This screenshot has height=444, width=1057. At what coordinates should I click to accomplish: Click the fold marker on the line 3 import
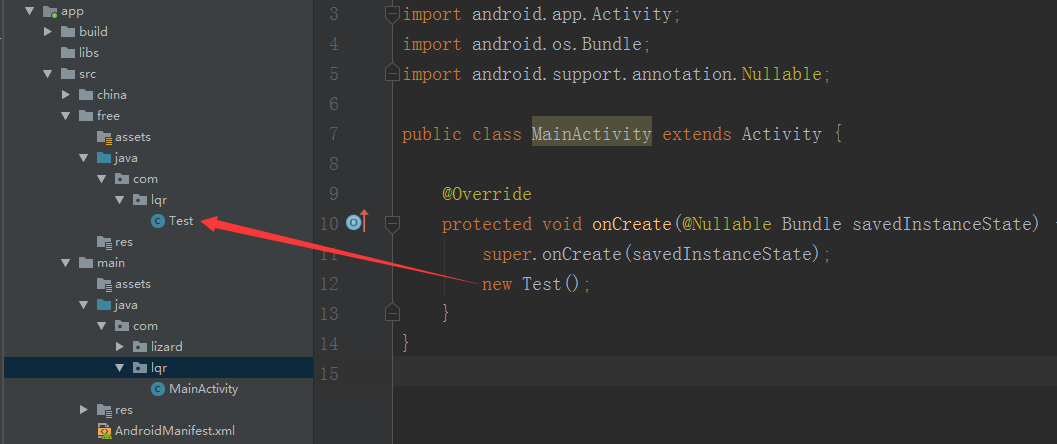pos(392,14)
